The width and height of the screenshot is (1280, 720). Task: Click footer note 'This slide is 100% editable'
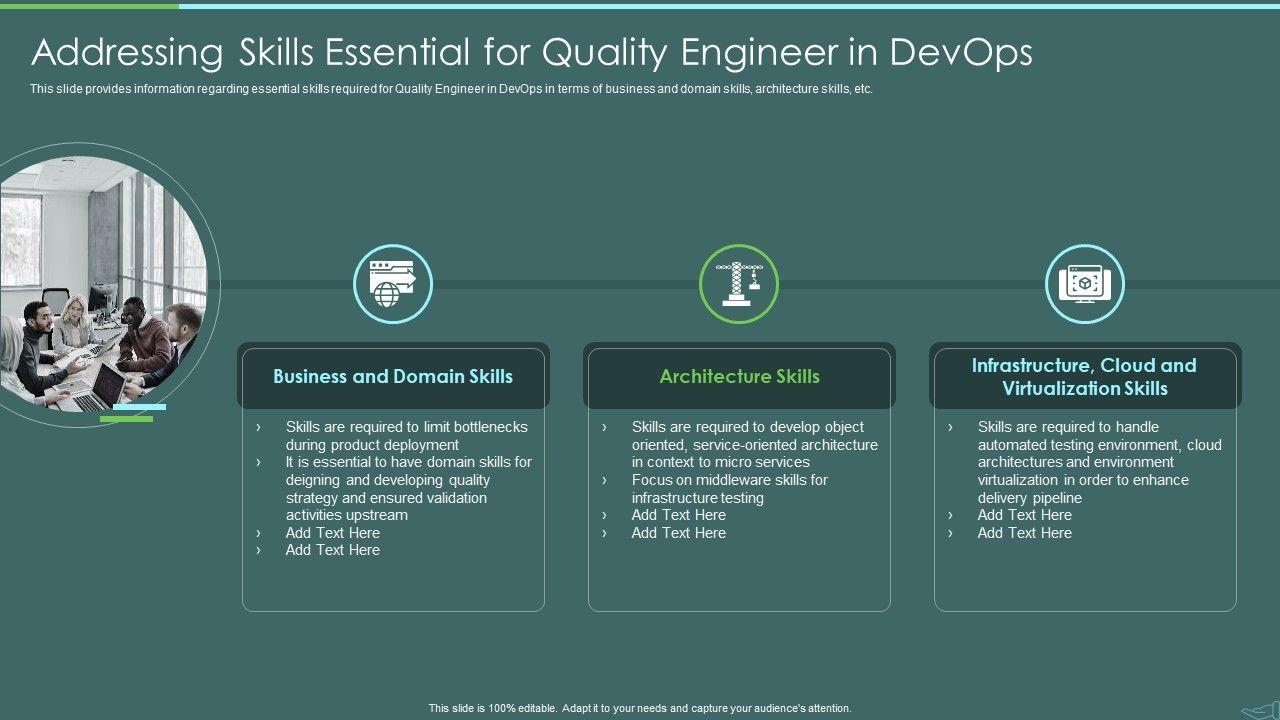pos(640,709)
